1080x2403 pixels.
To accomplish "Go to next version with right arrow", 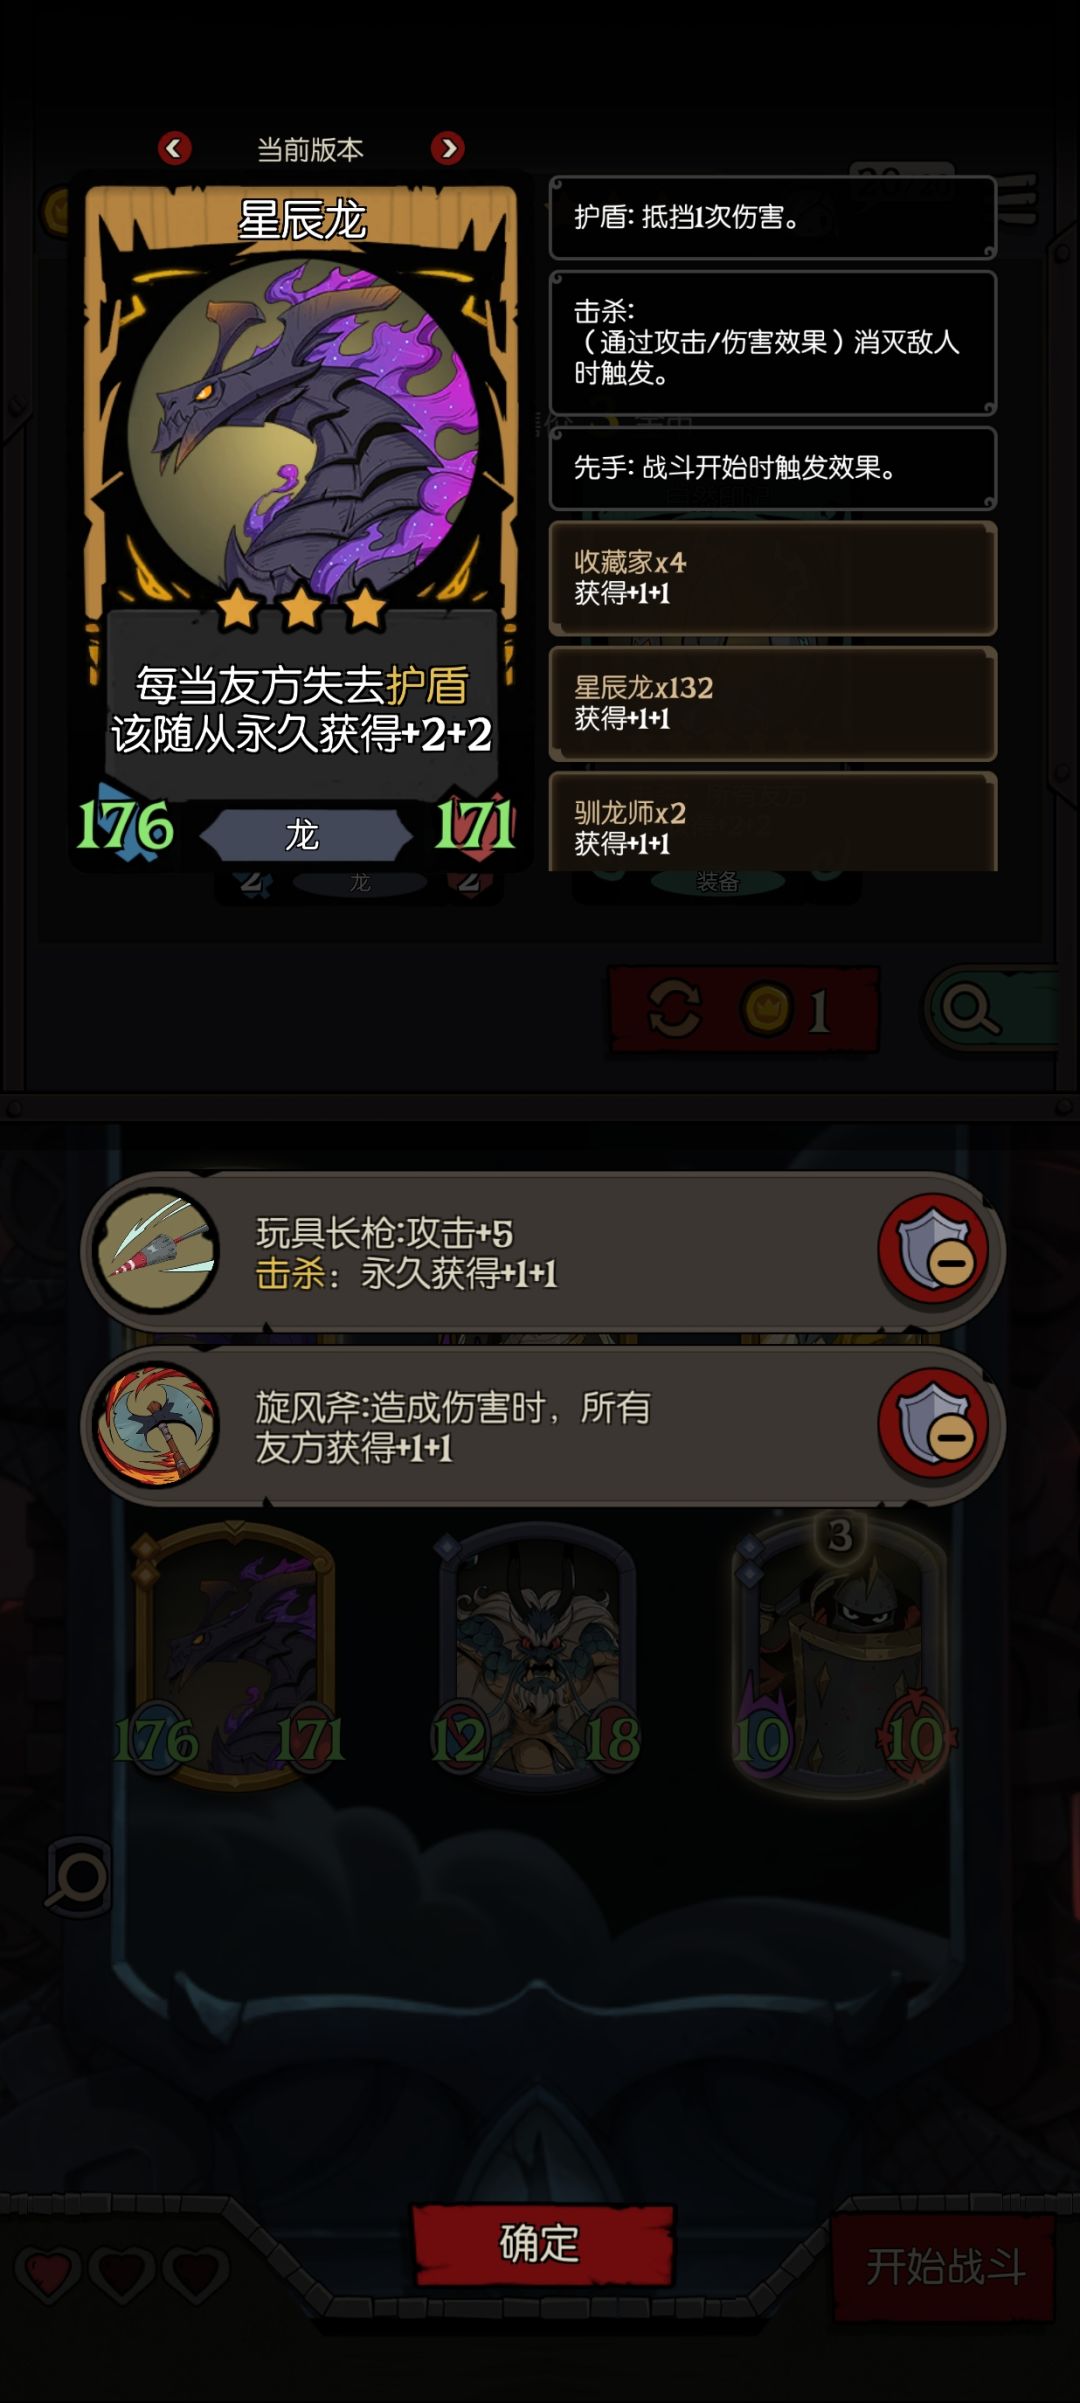I will [447, 149].
